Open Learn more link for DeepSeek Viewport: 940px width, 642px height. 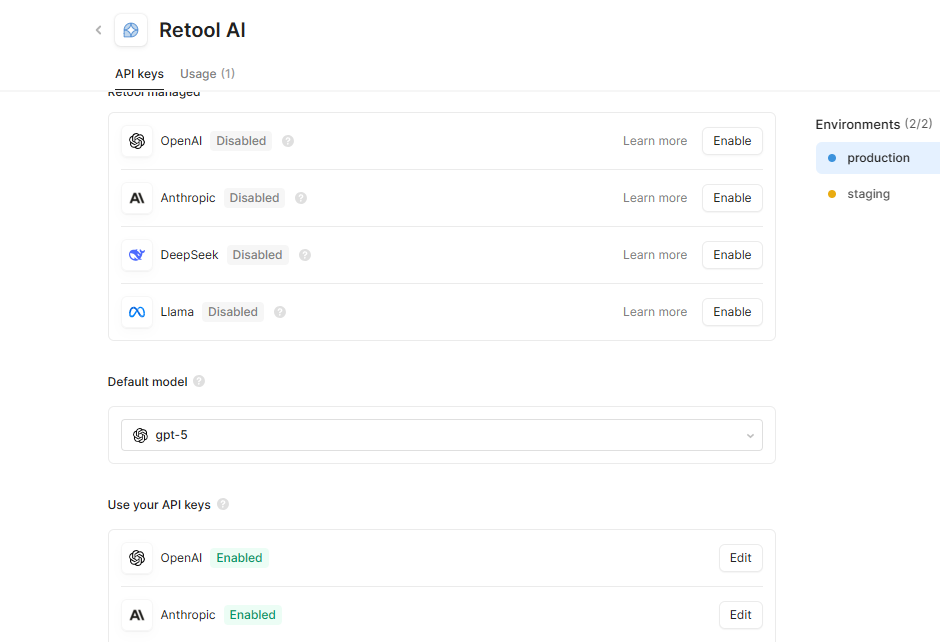pyautogui.click(x=654, y=255)
